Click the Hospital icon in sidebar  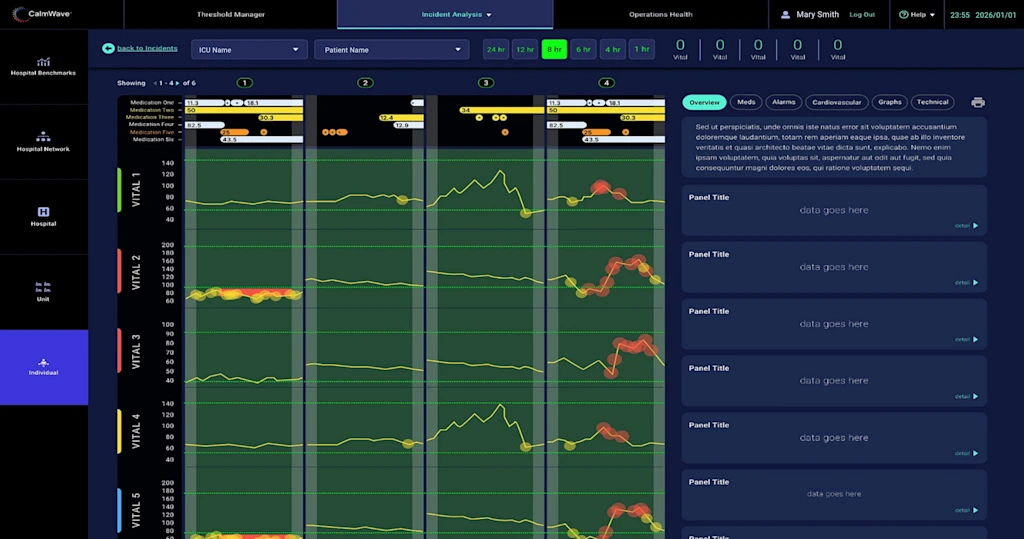click(43, 212)
